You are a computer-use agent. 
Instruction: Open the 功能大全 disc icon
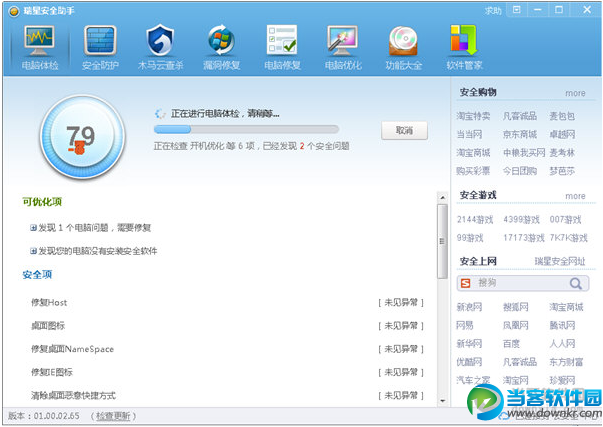[404, 48]
